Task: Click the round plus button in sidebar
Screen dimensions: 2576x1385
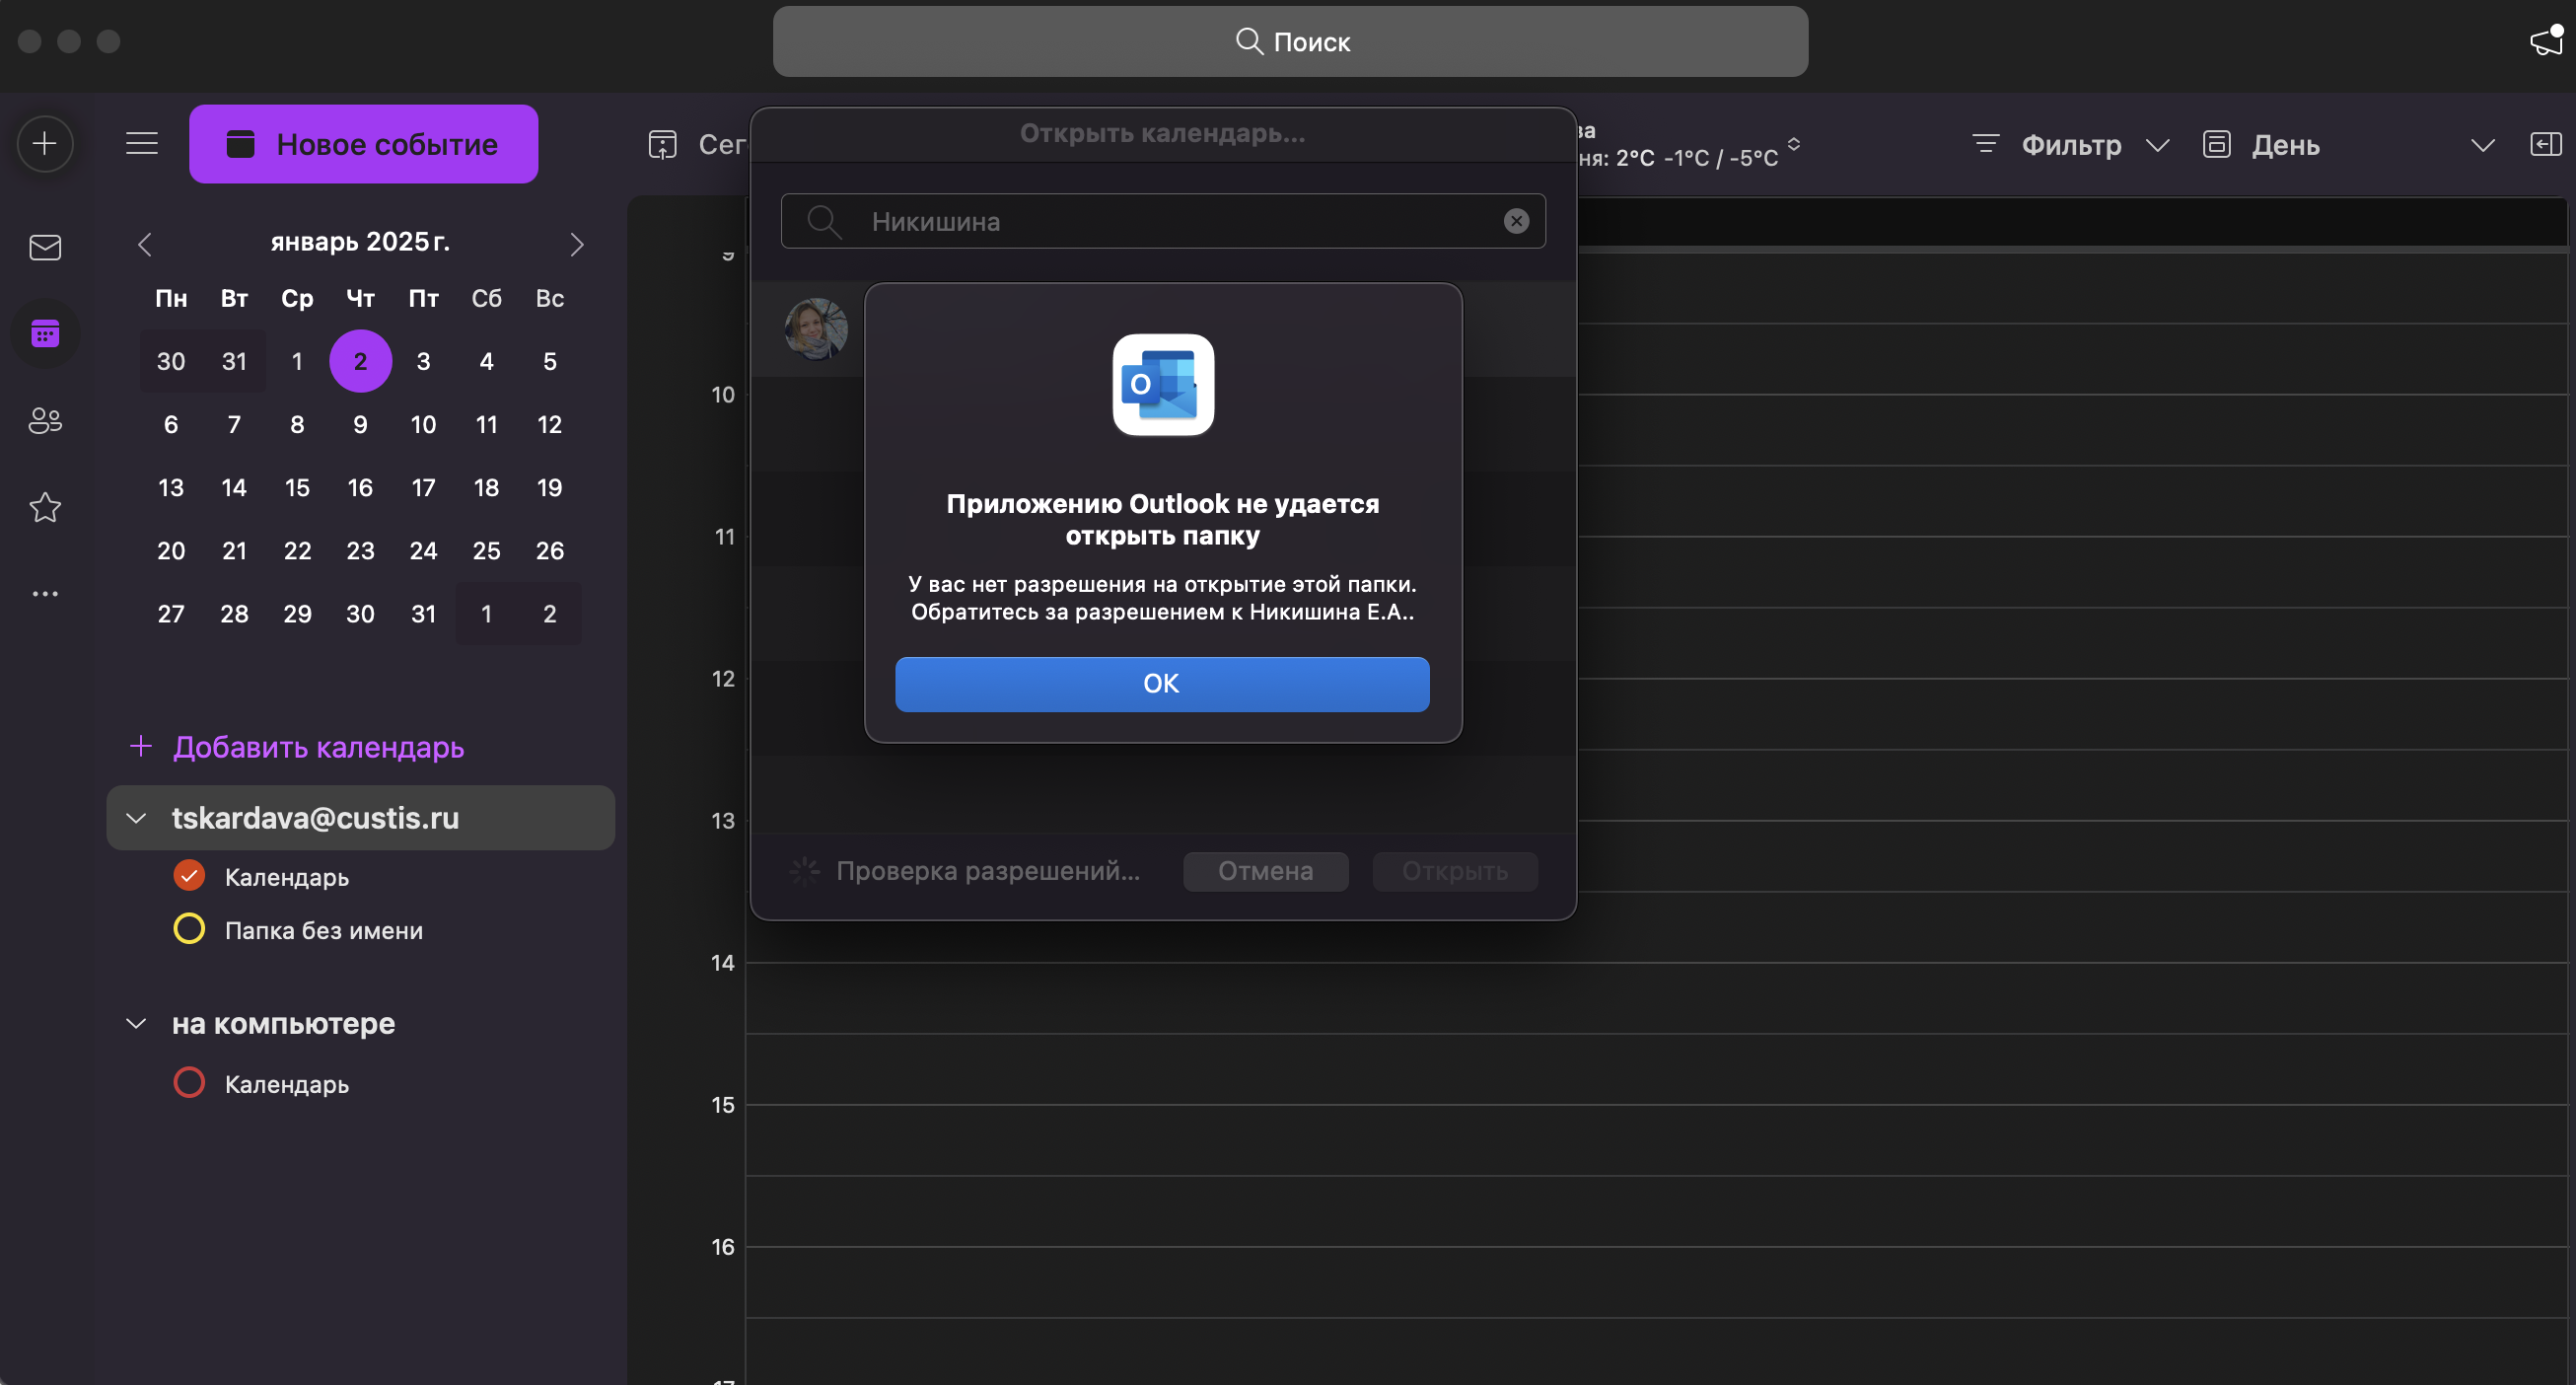Action: [x=45, y=144]
